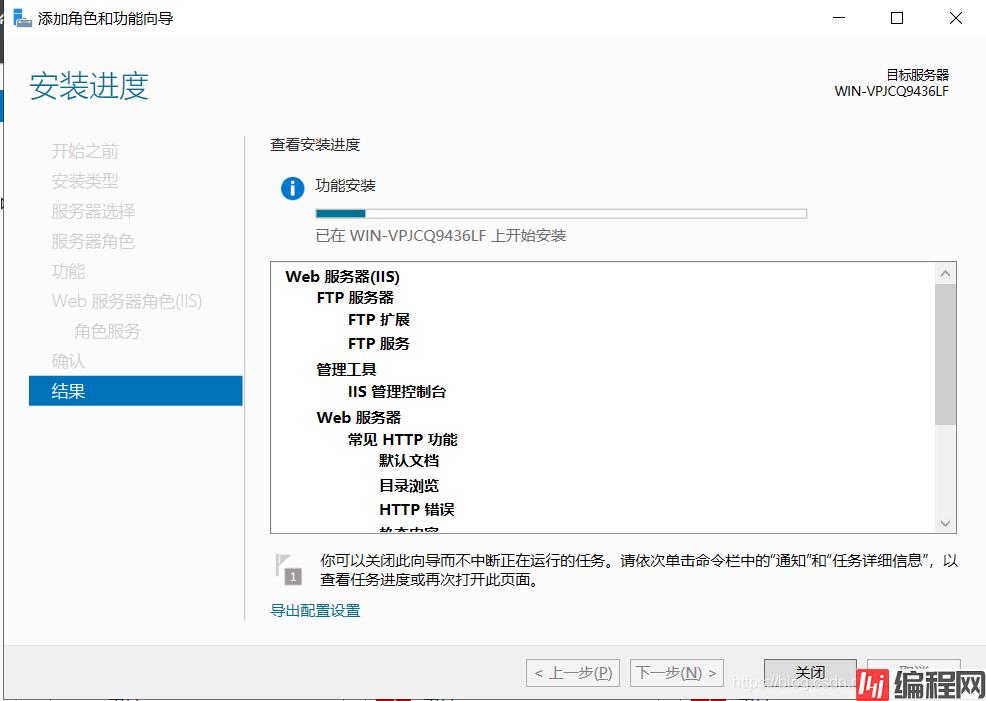Click the blue information icon beside 功能安装
986x701 pixels.
click(x=292, y=188)
